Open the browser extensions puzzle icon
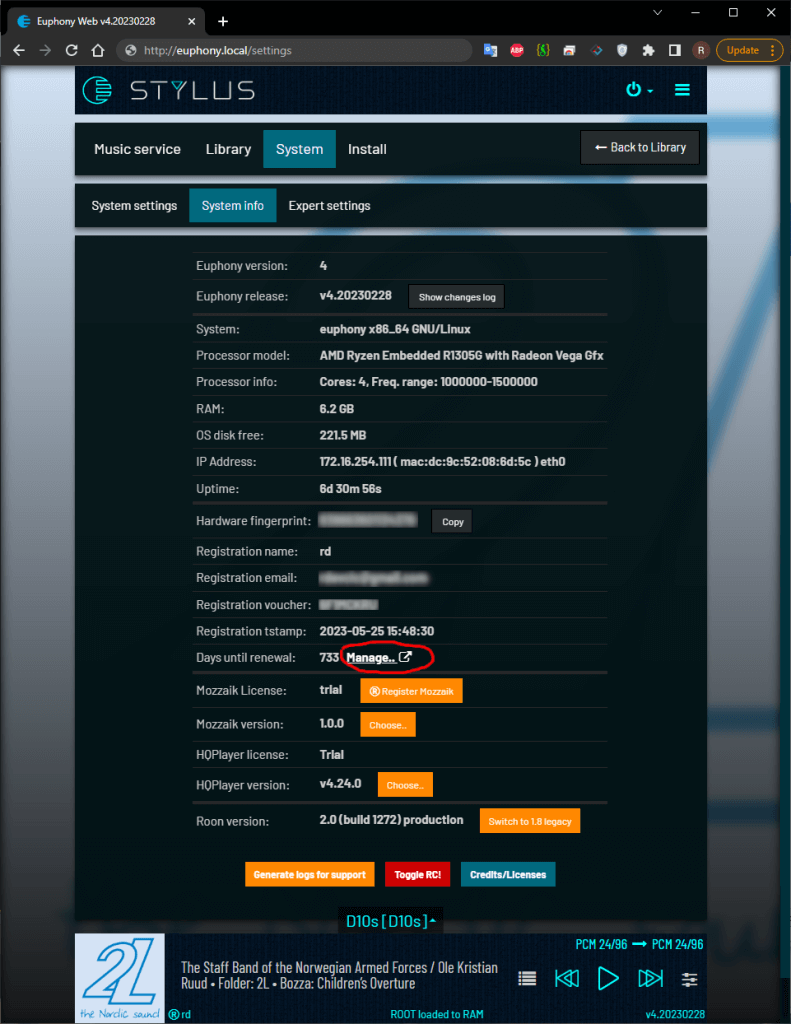 [648, 50]
